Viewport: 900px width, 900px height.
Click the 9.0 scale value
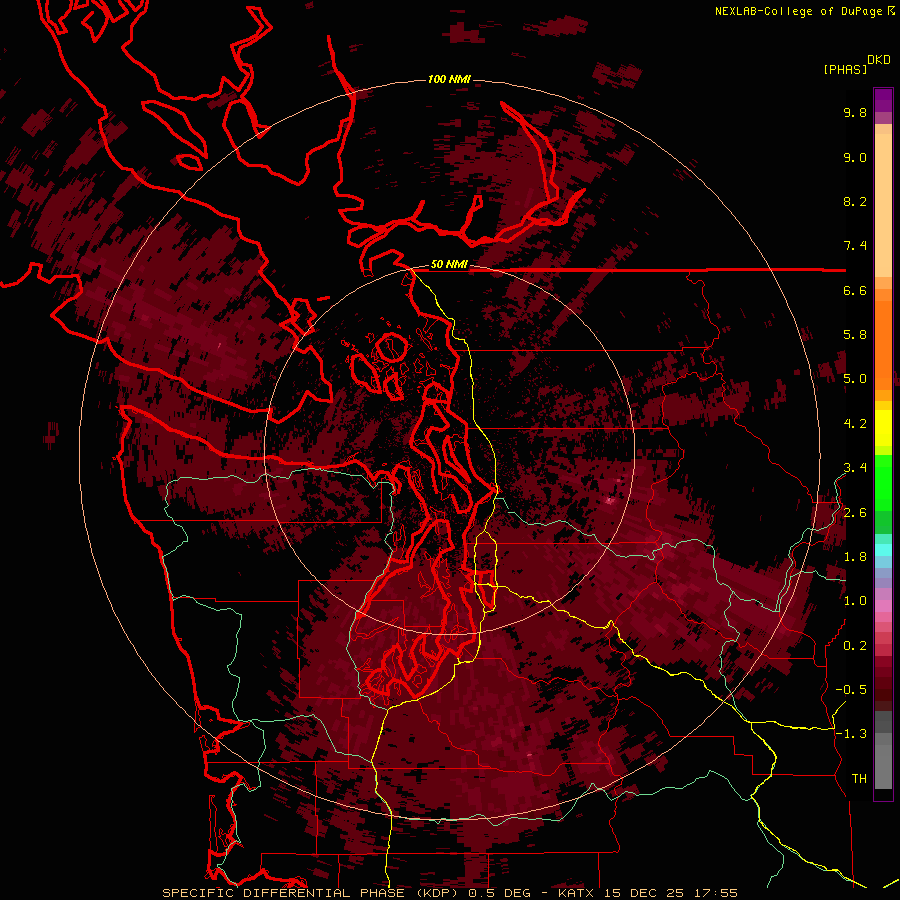tap(855, 157)
